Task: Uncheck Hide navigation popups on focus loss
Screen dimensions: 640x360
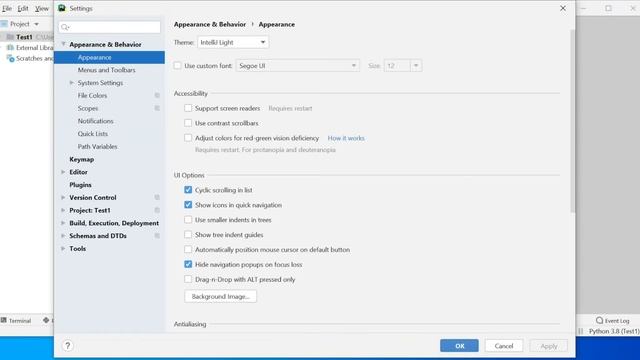Action: pyautogui.click(x=188, y=264)
